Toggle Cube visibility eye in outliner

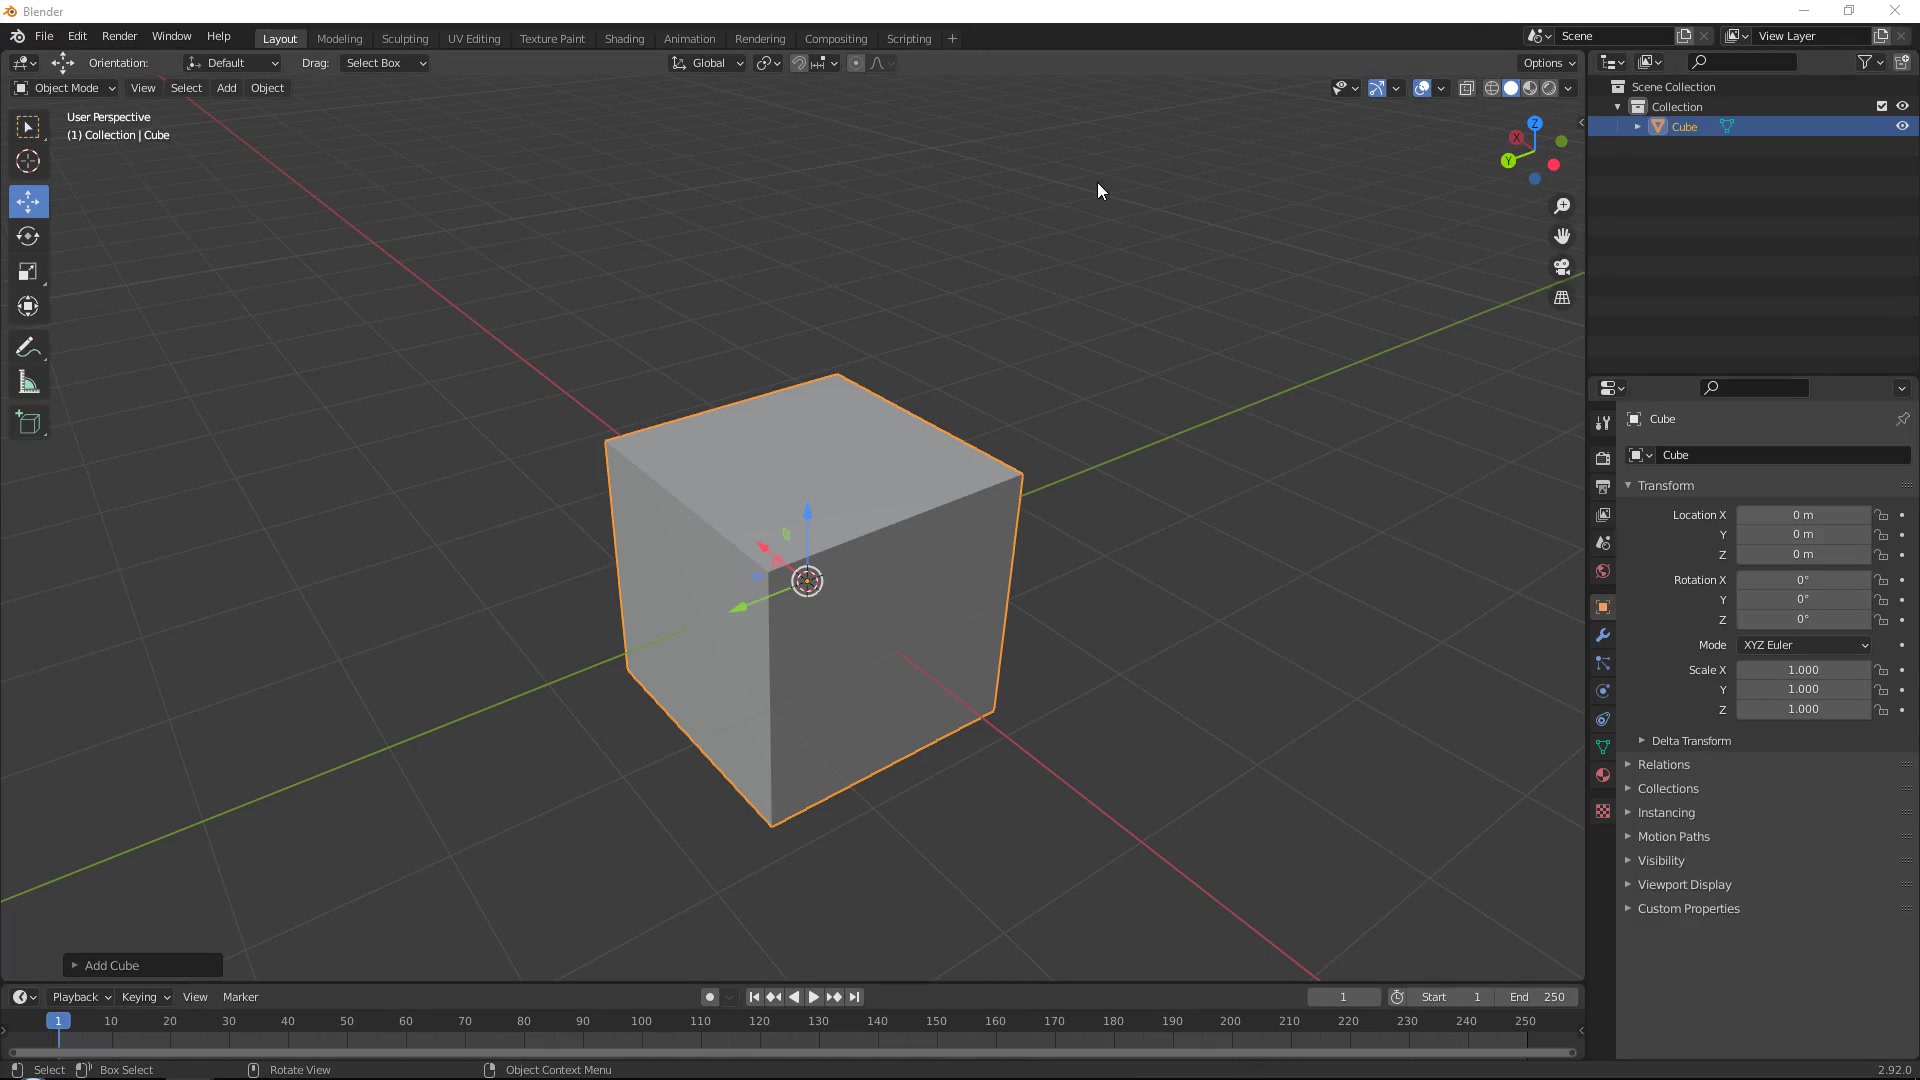1902,127
